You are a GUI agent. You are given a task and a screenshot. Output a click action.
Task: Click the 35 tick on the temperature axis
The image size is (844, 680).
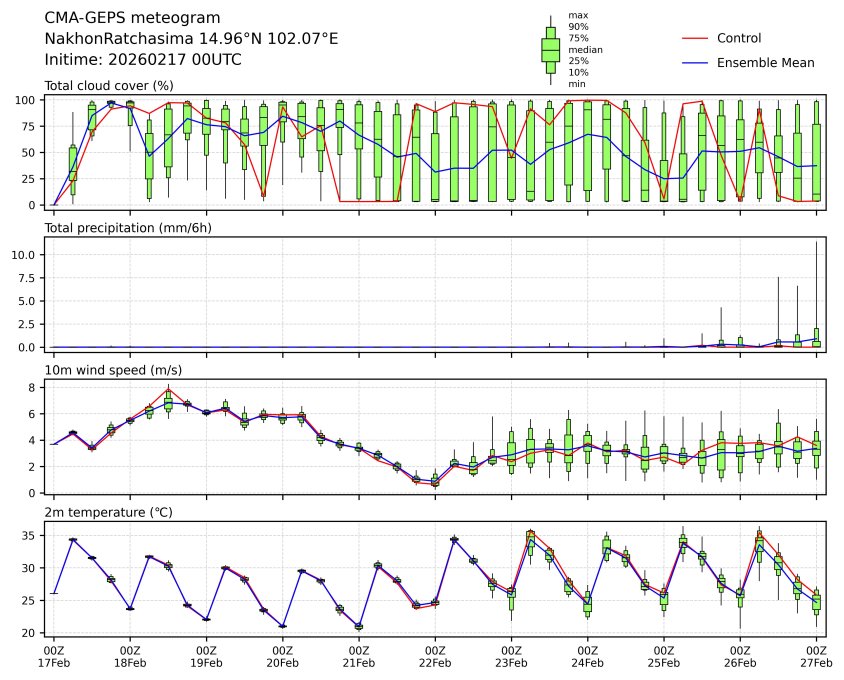pos(32,536)
